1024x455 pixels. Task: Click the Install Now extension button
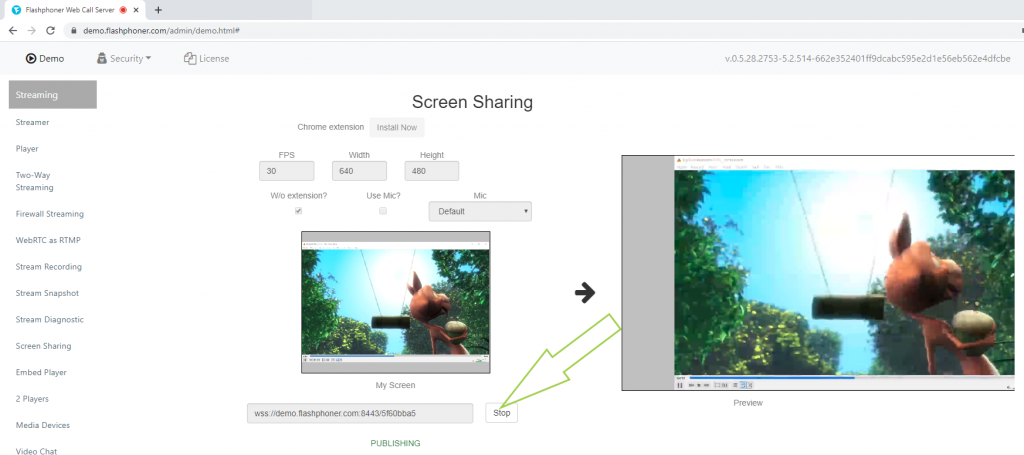pyautogui.click(x=397, y=127)
